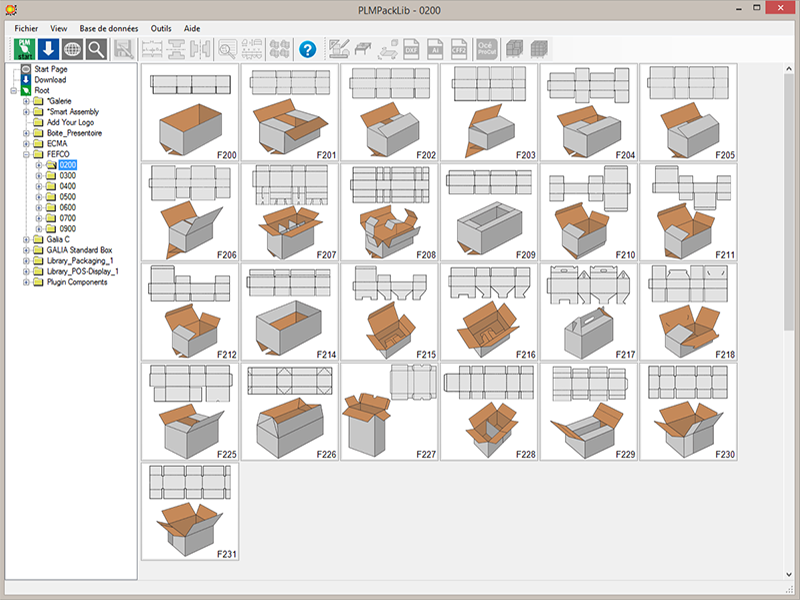The height and width of the screenshot is (600, 800).
Task: Click the blue Download arrow toolbar icon
Action: (48, 49)
